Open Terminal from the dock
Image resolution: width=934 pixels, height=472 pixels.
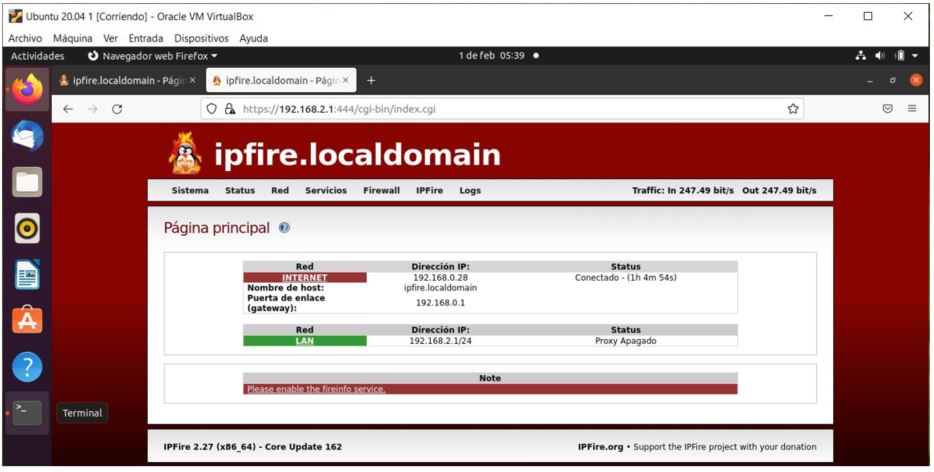tap(27, 412)
